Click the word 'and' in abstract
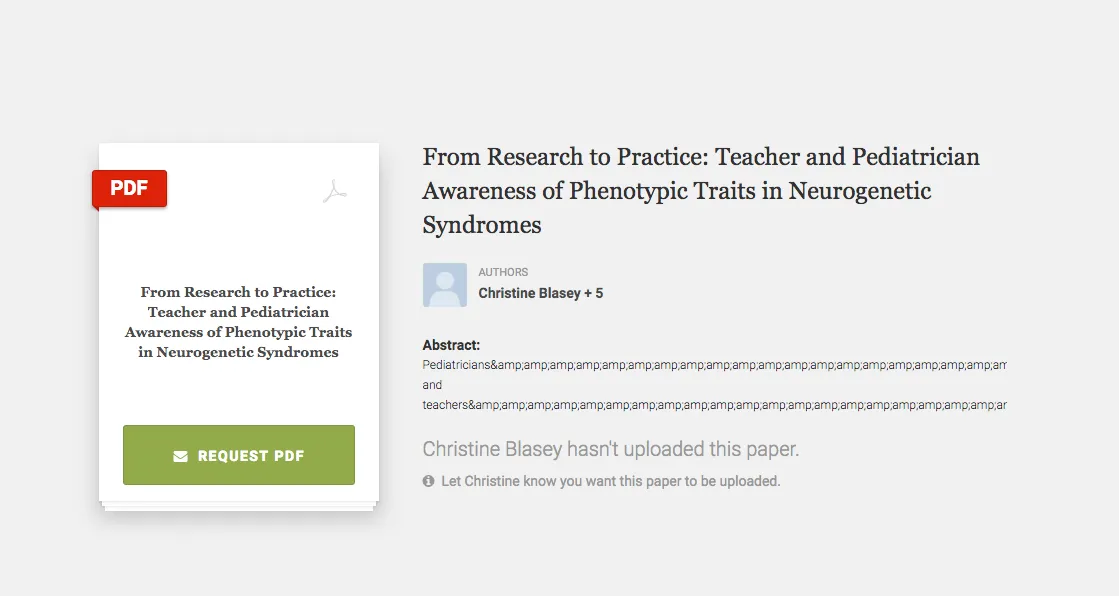The image size is (1119, 596). pyautogui.click(x=432, y=385)
